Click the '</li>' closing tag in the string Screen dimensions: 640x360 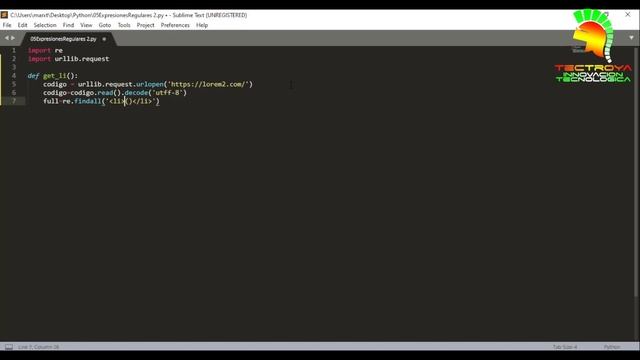point(142,101)
